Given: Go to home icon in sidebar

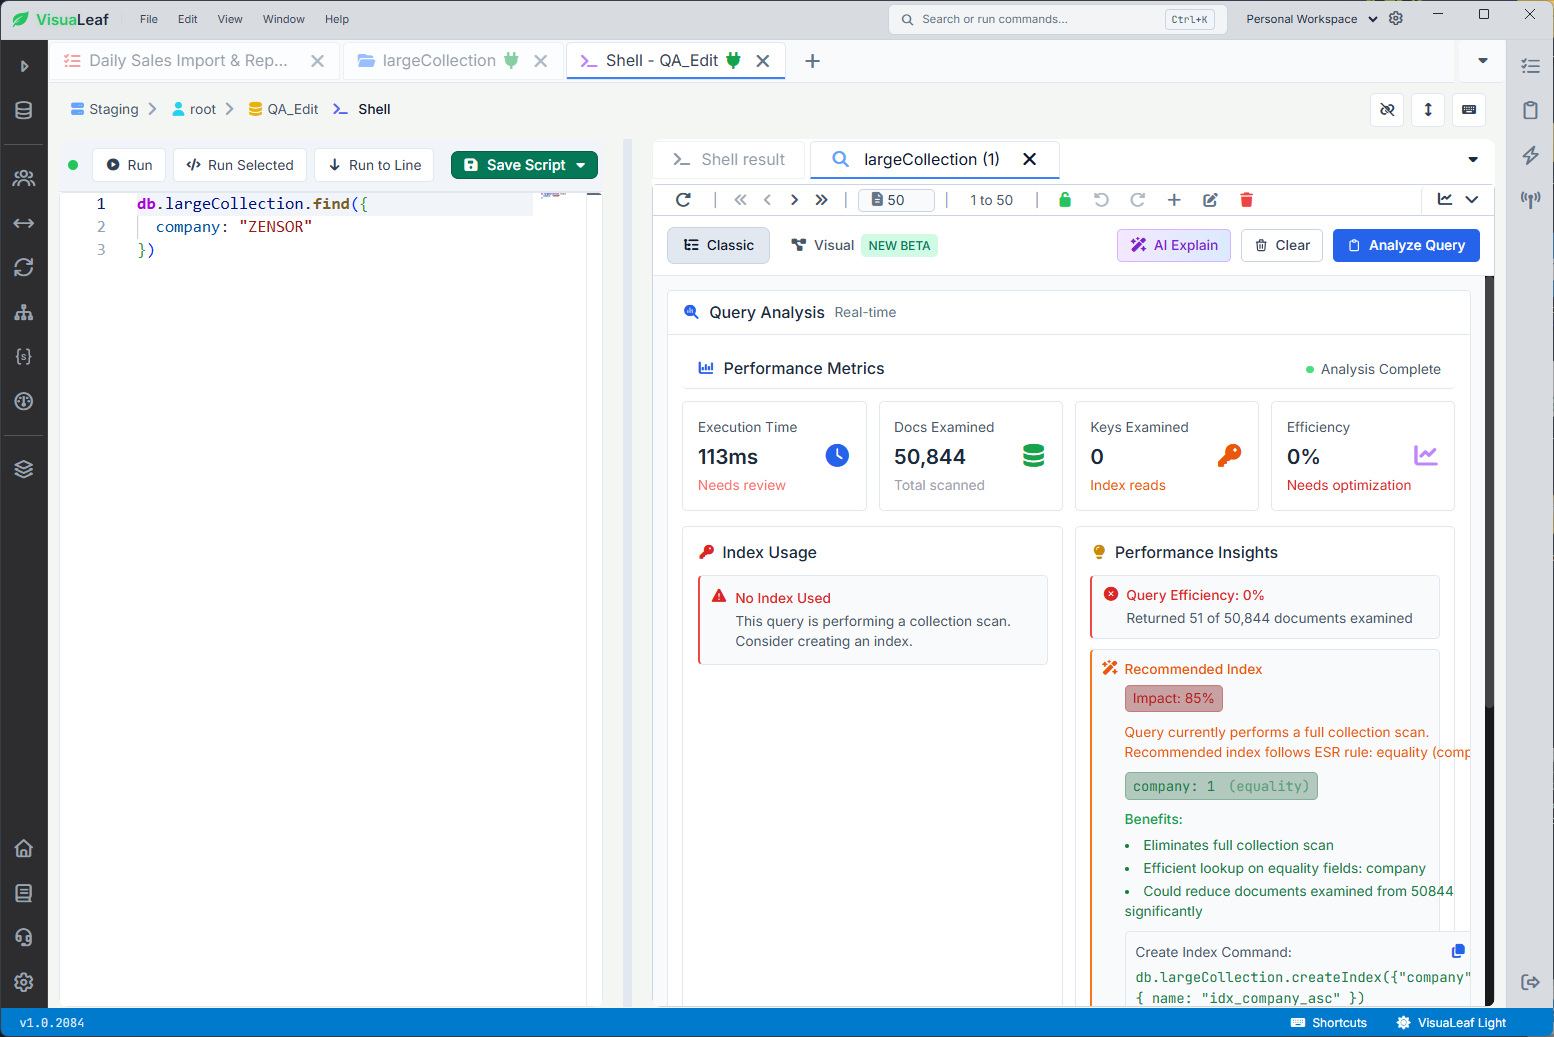Looking at the screenshot, I should [x=24, y=848].
